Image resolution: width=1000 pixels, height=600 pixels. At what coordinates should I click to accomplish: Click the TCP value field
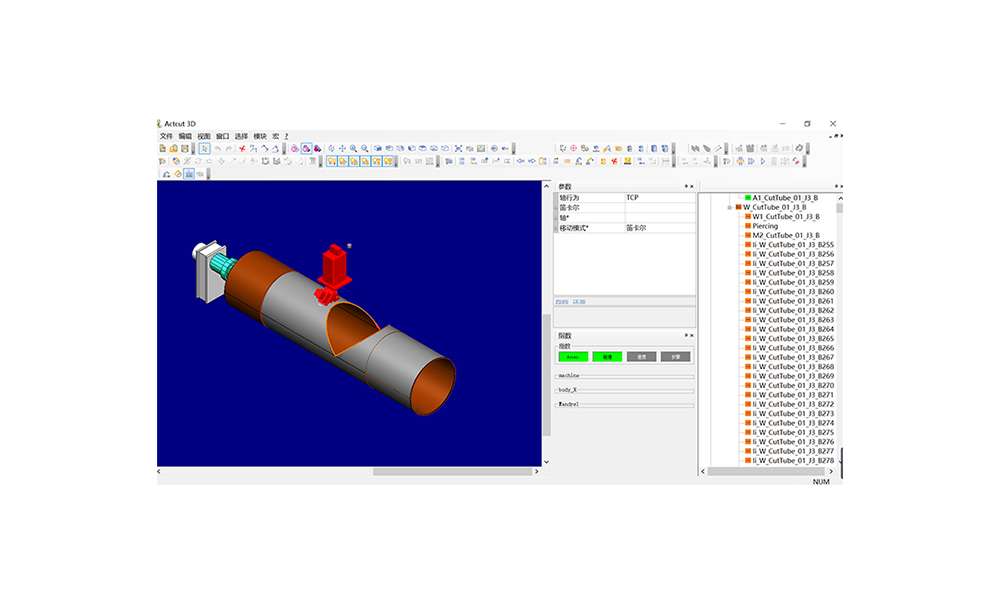point(660,198)
